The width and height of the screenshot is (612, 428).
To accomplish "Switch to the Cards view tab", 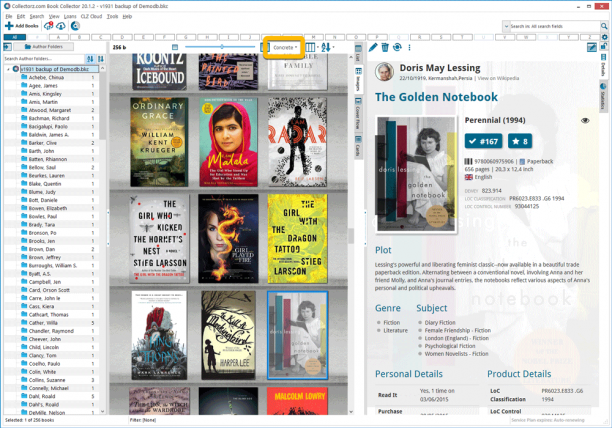I will [358, 146].
